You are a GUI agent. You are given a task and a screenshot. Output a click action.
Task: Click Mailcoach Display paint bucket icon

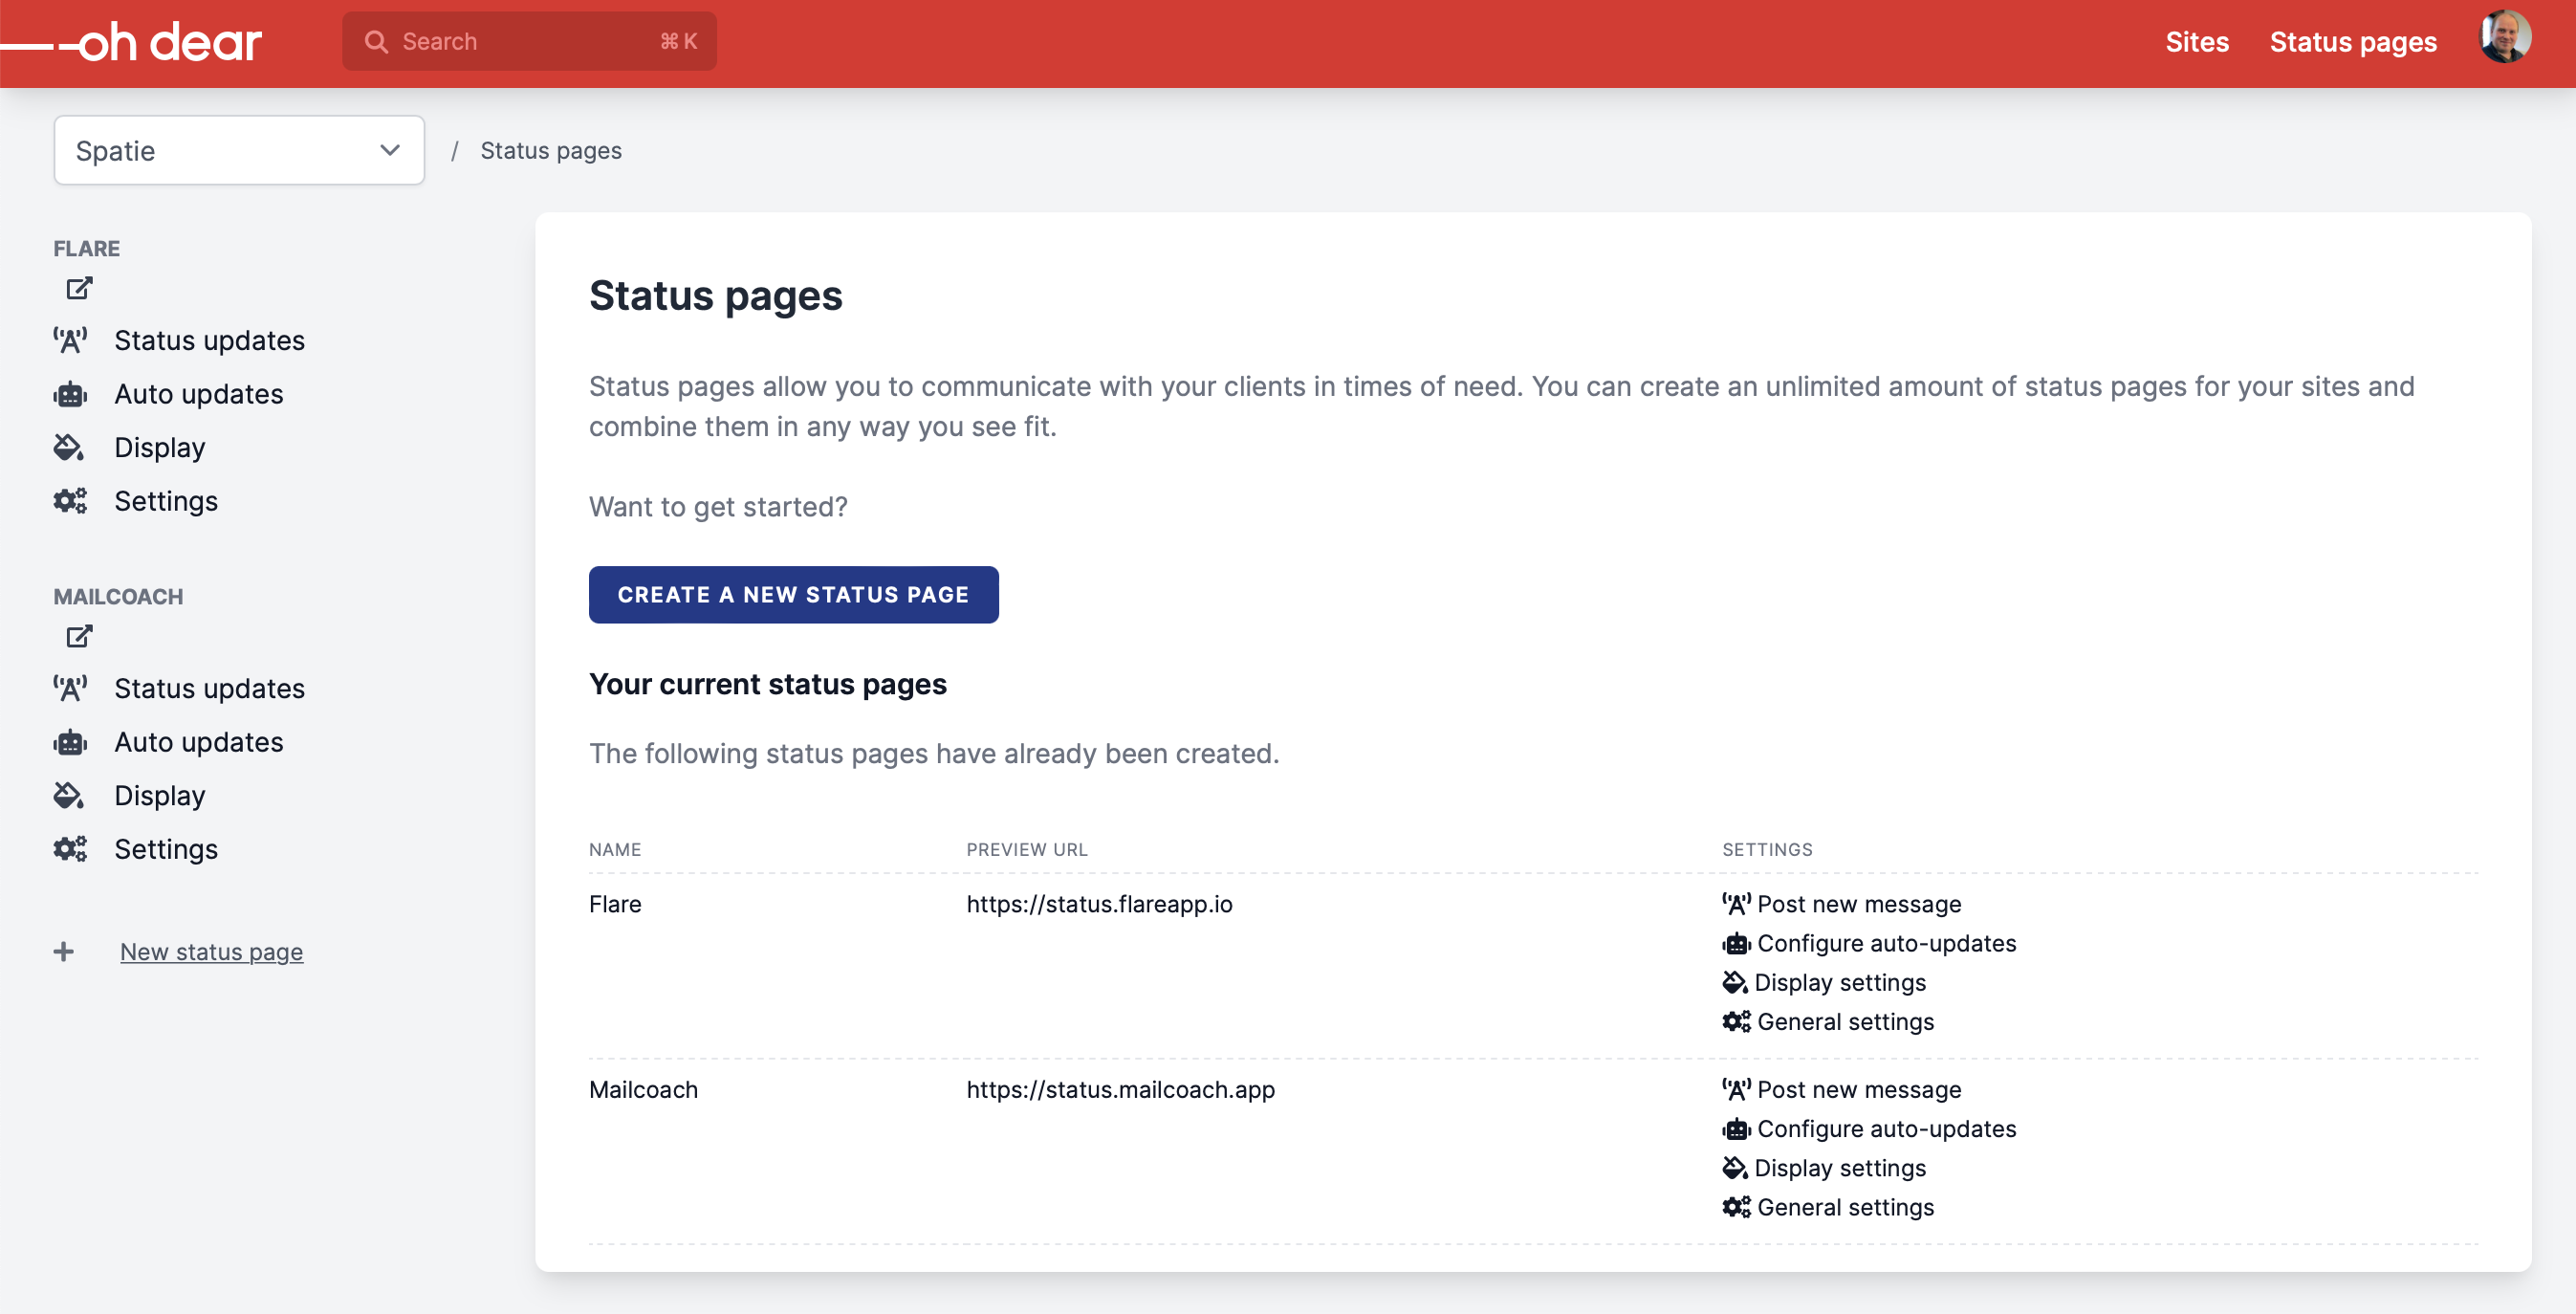point(69,795)
